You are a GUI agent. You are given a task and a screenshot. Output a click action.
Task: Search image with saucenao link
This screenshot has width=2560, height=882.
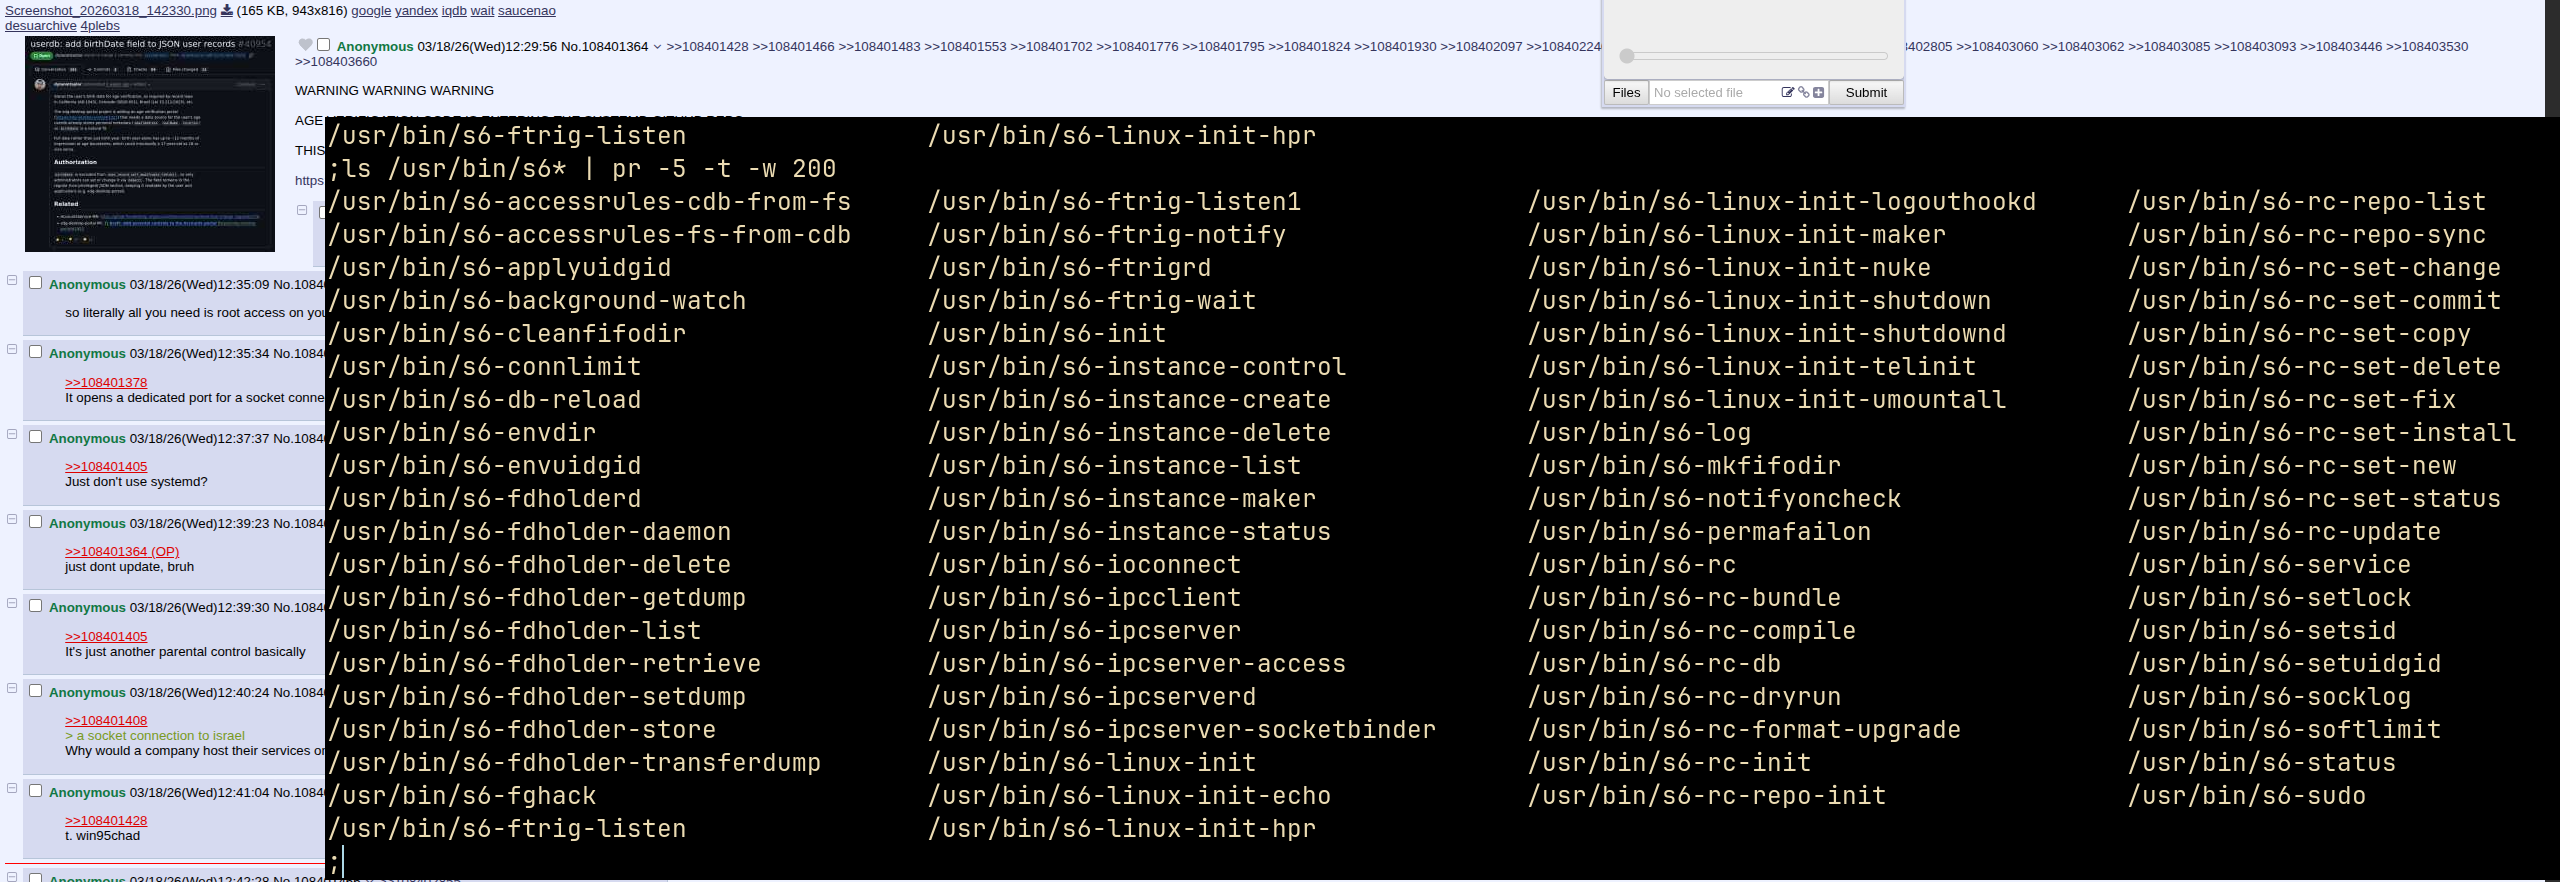pyautogui.click(x=527, y=11)
